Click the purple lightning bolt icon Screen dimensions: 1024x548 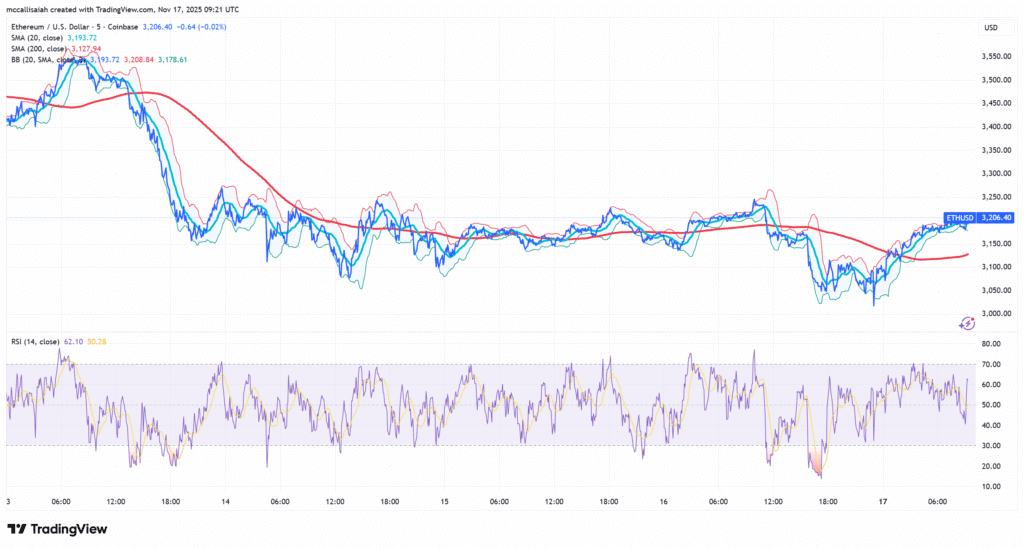point(967,323)
